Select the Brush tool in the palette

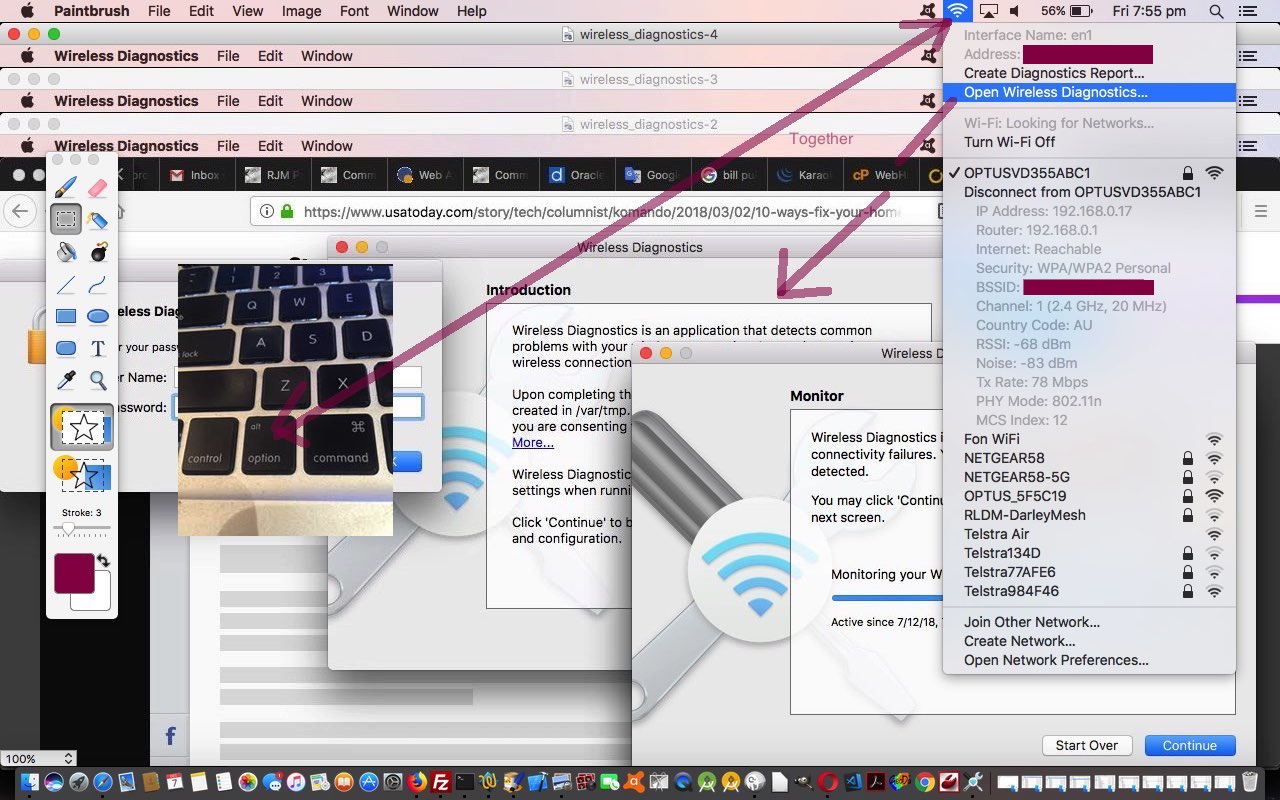tap(66, 187)
